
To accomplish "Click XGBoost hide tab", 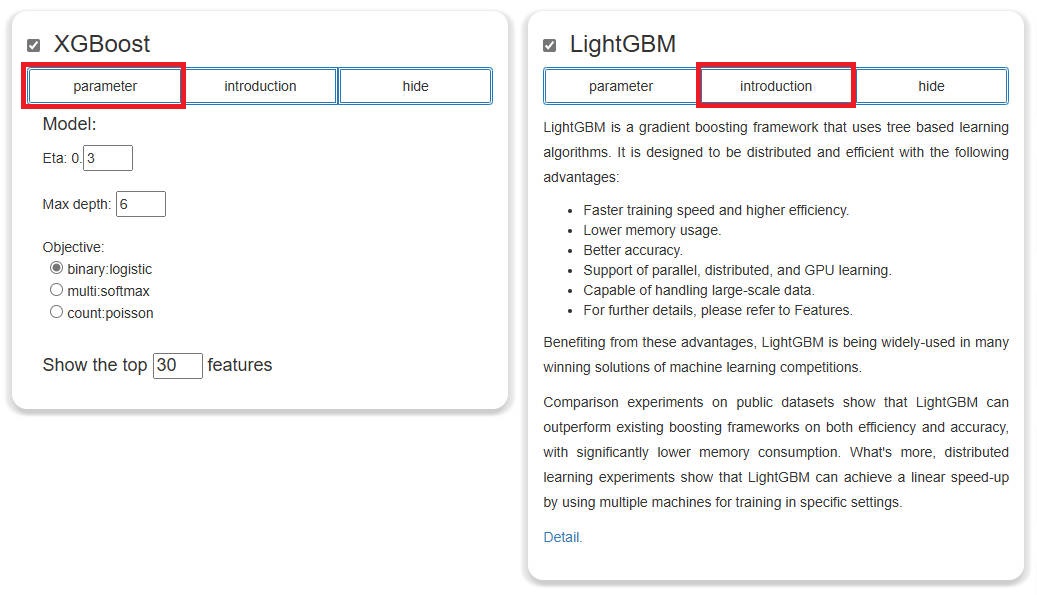I will 415,86.
